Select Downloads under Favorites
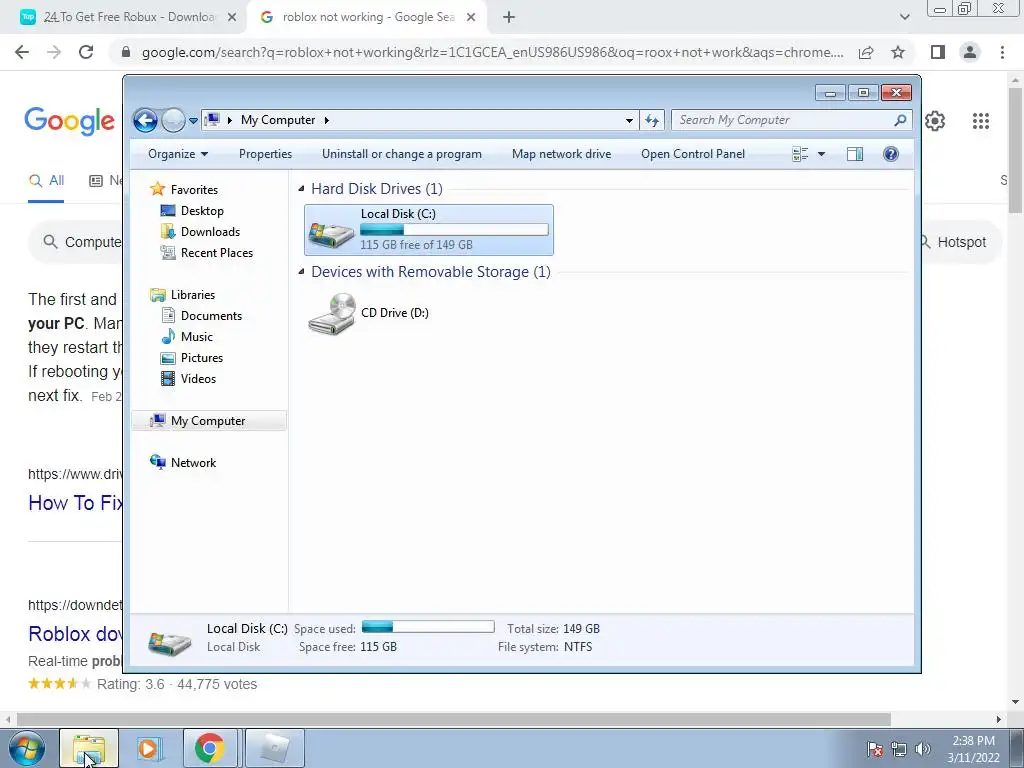 (x=210, y=232)
